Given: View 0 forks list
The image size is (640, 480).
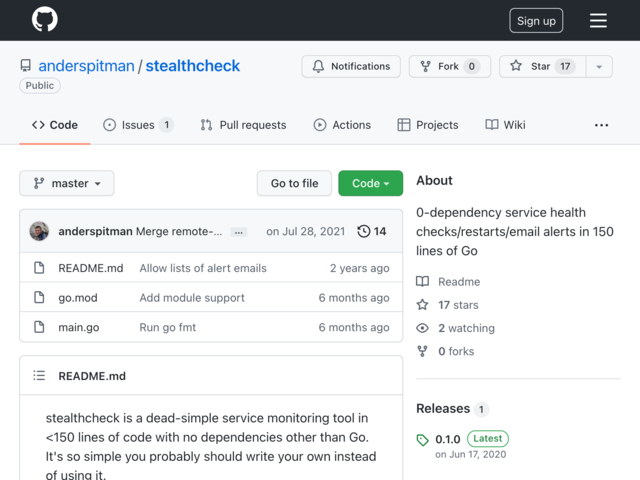Looking at the screenshot, I should coord(445,351).
